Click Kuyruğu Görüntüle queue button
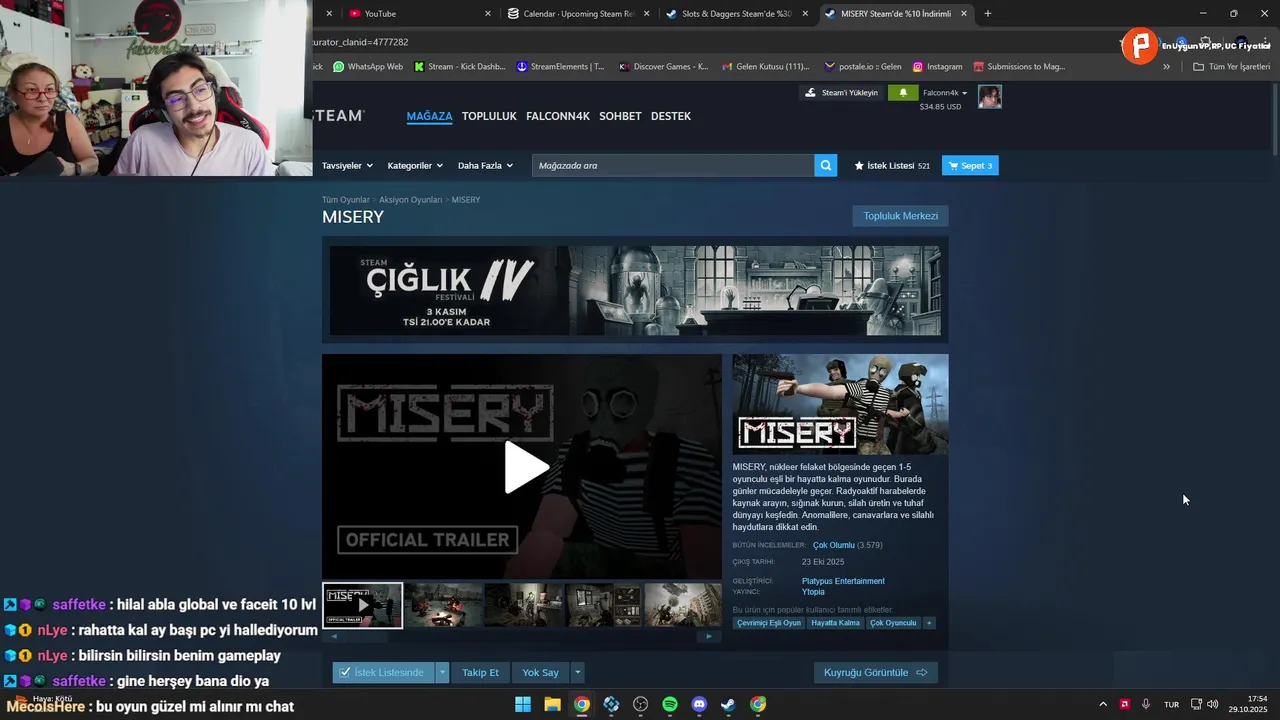Screen dimensions: 1280x720 875,672
